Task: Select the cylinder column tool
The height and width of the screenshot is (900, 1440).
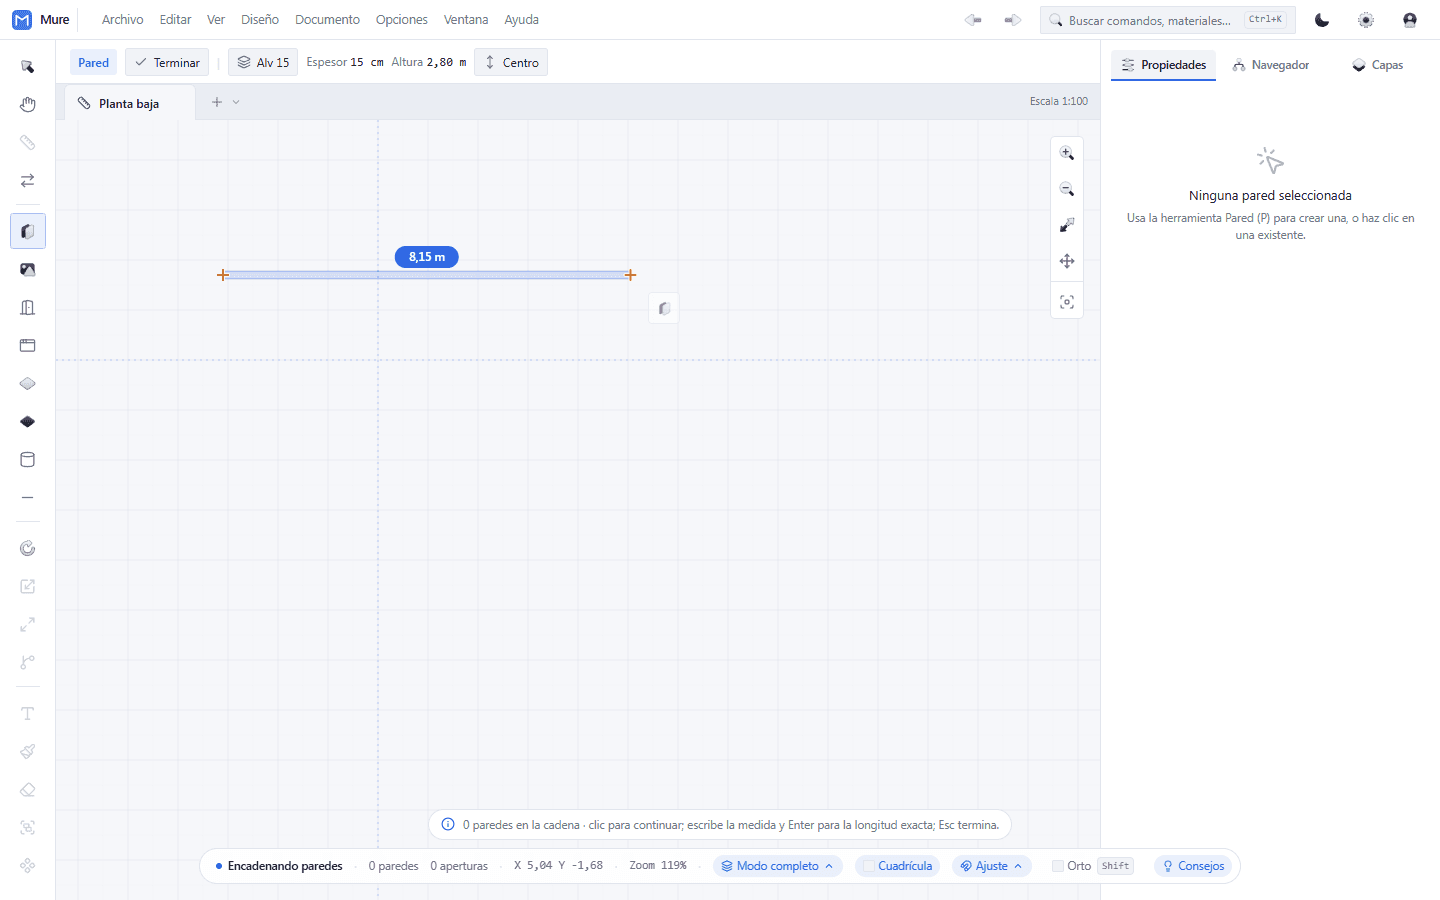Action: [x=28, y=460]
